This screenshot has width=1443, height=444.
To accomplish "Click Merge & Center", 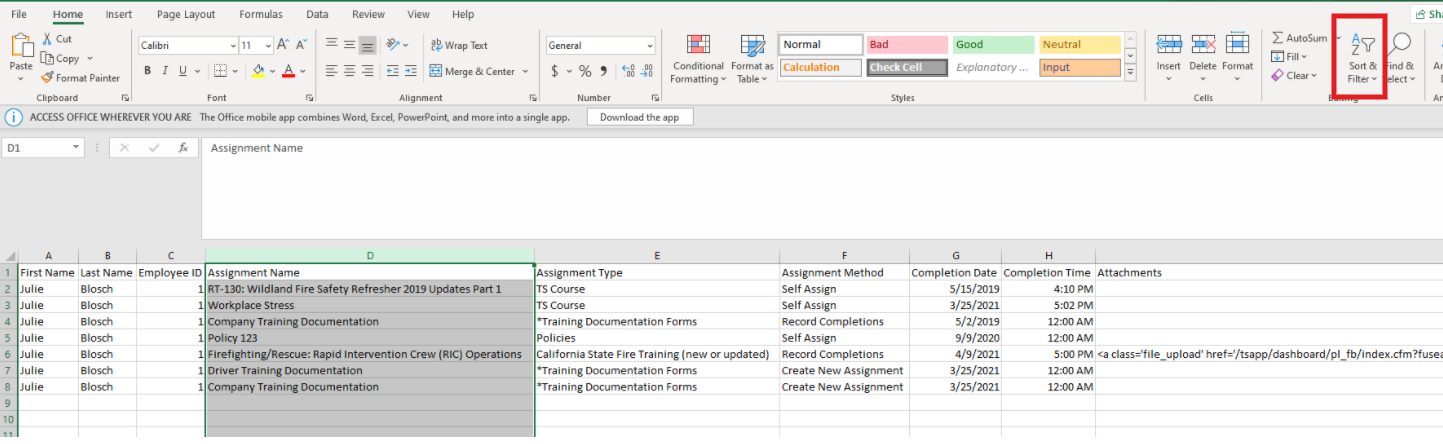I will point(471,71).
